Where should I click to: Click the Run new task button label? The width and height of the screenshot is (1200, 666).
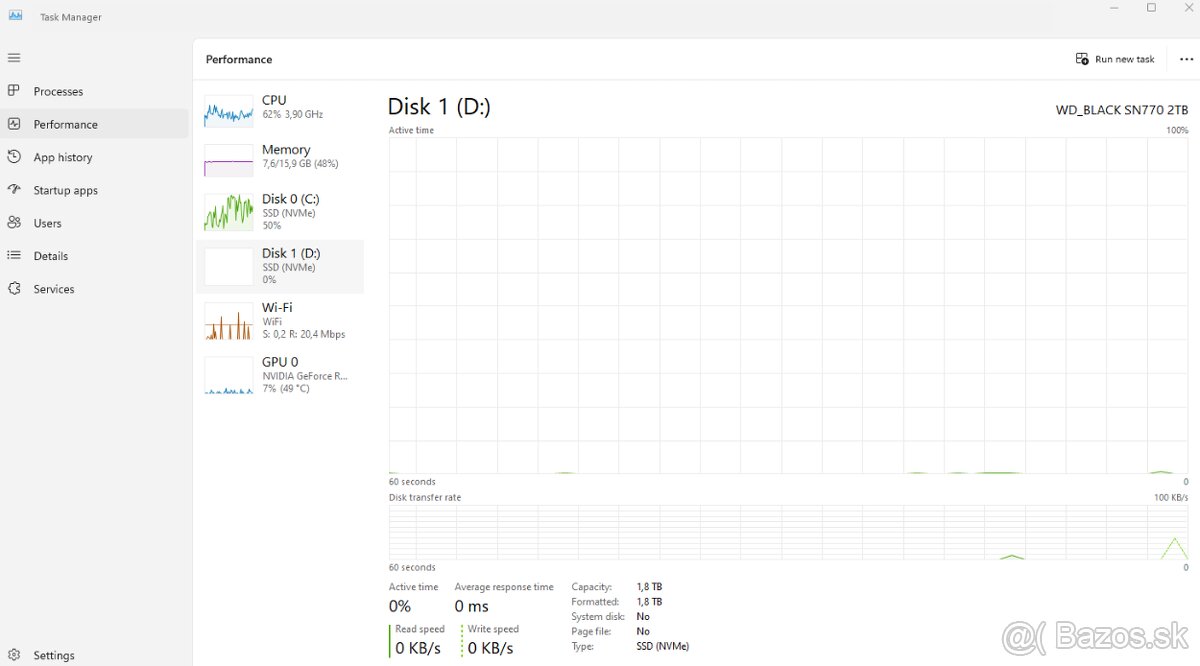pos(1125,59)
